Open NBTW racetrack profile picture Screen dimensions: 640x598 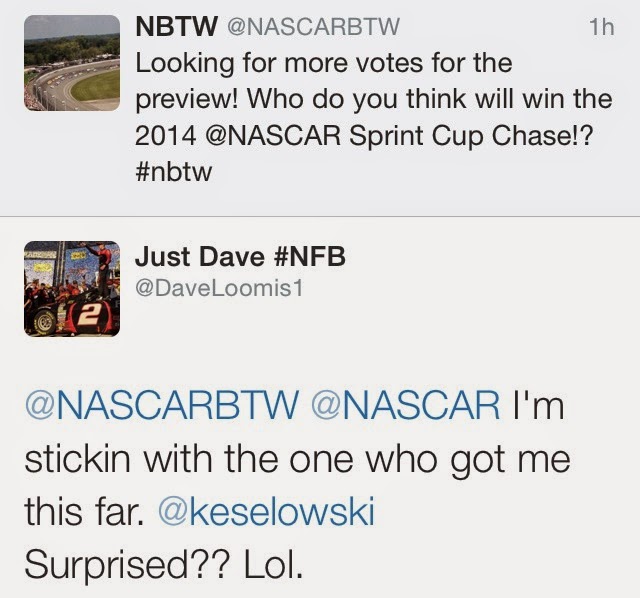click(x=72, y=63)
